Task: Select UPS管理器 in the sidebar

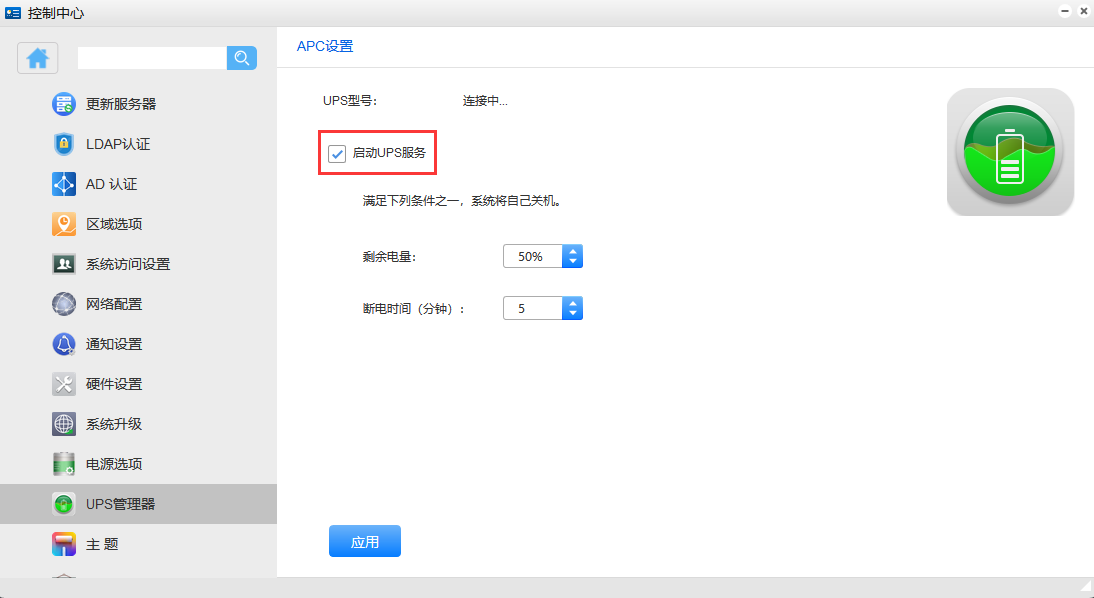Action: 120,504
